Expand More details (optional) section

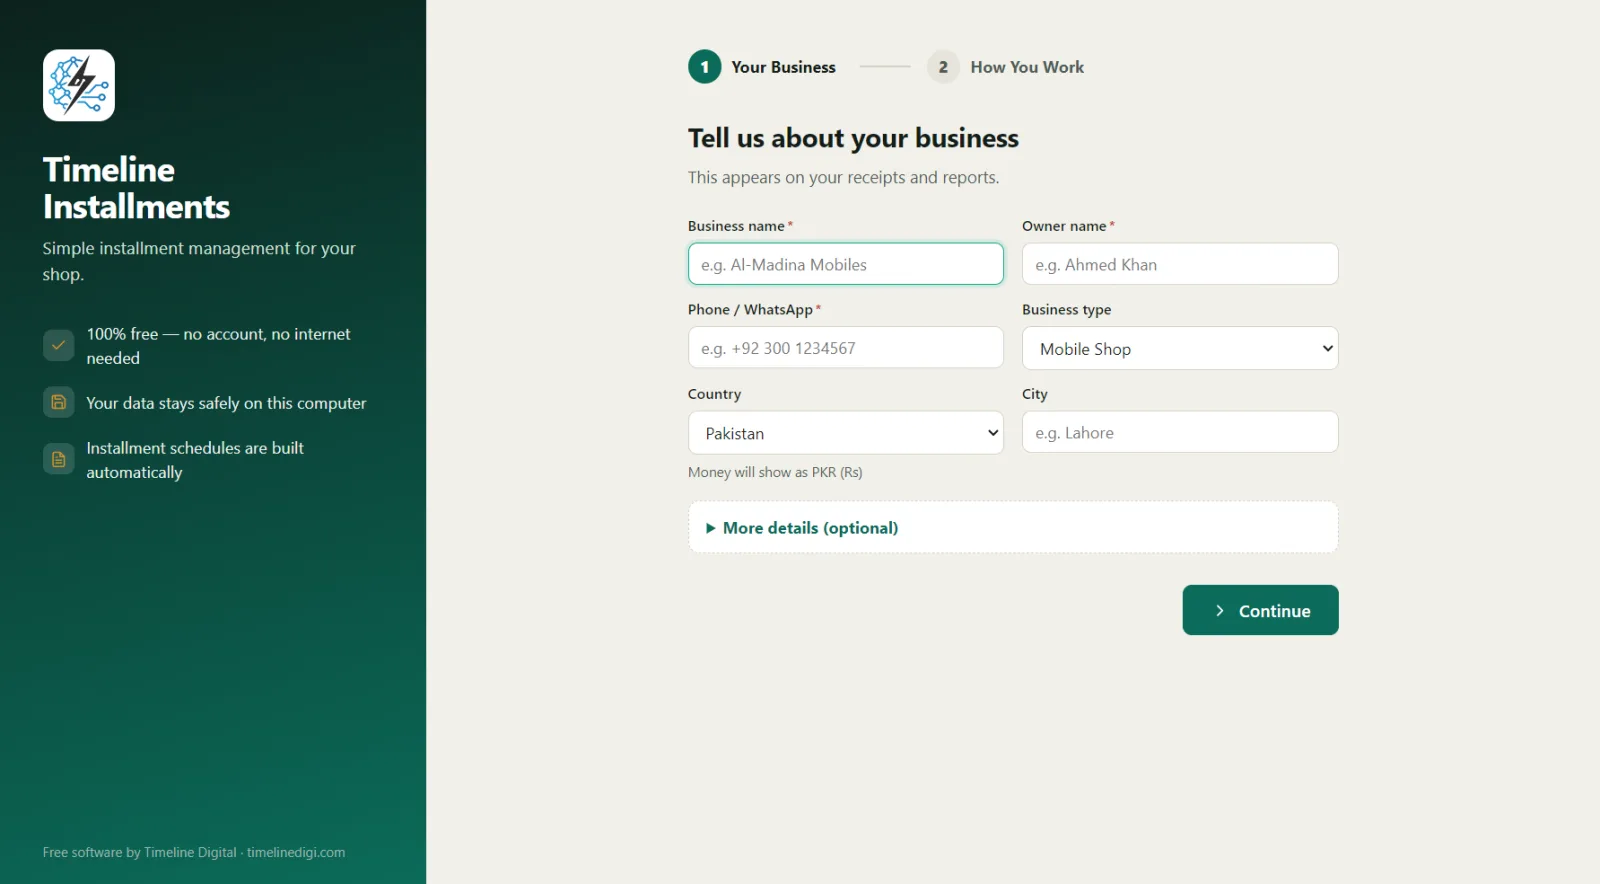click(1013, 527)
